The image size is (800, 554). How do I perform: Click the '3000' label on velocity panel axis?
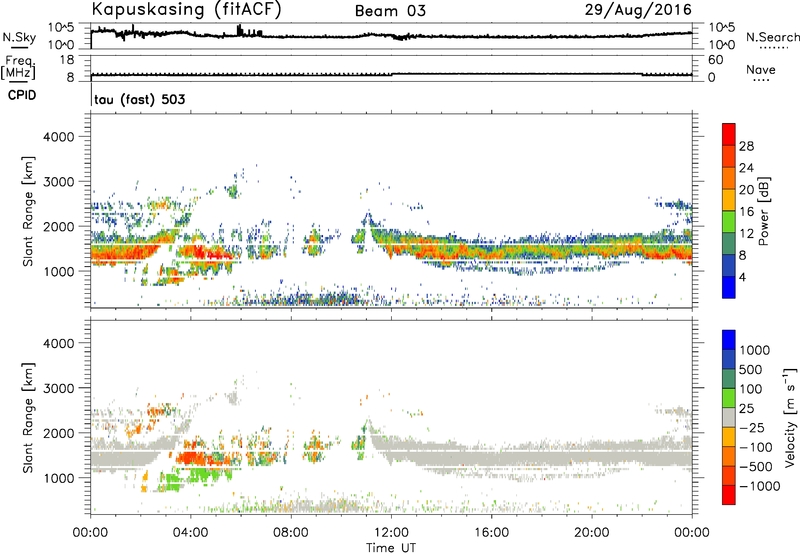coord(59,388)
